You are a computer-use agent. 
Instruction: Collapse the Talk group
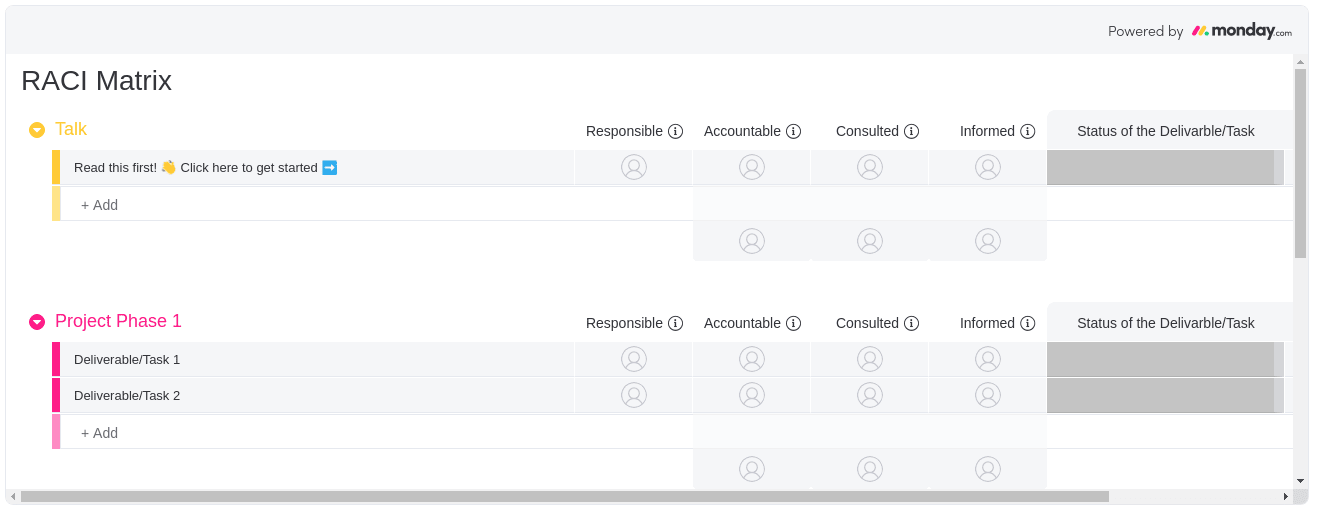tap(37, 130)
